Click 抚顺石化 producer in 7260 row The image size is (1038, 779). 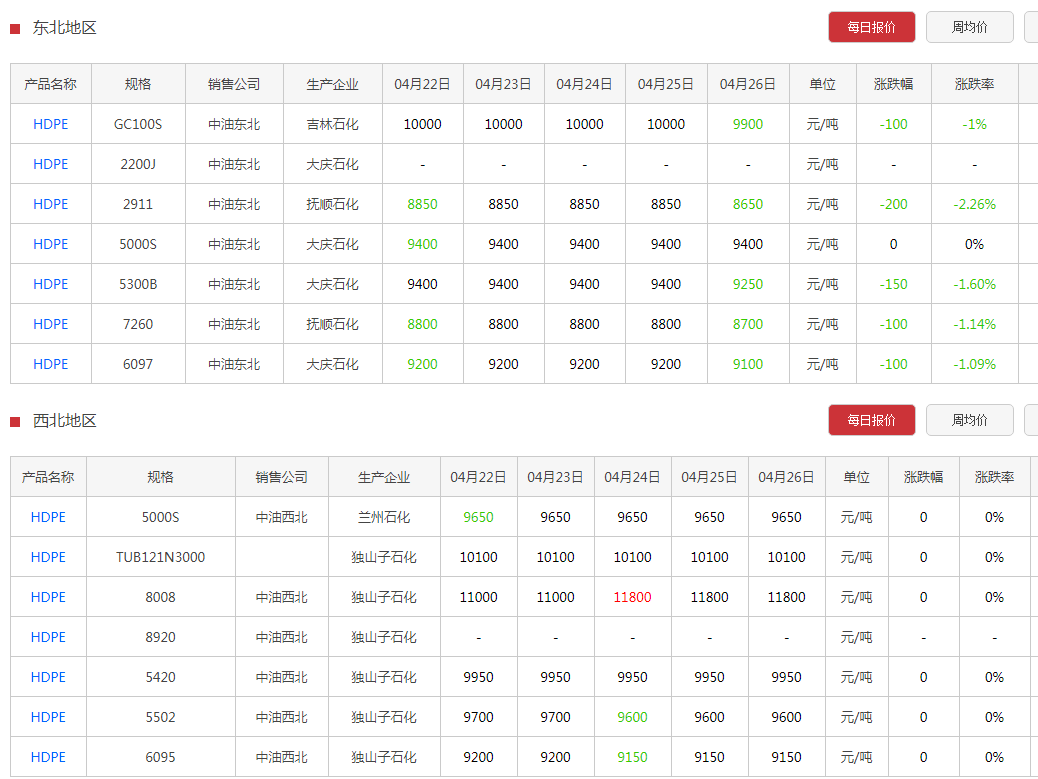tap(332, 324)
